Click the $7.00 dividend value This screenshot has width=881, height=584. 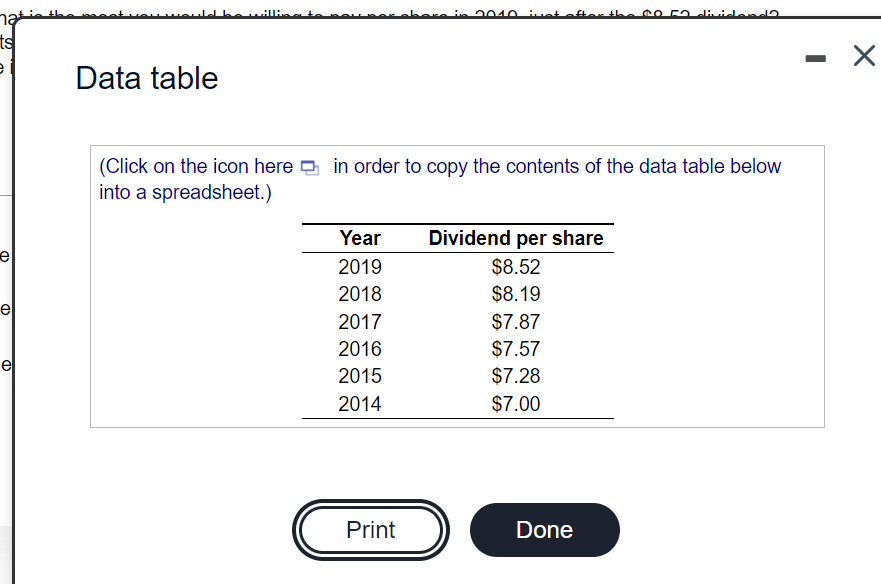pos(516,404)
